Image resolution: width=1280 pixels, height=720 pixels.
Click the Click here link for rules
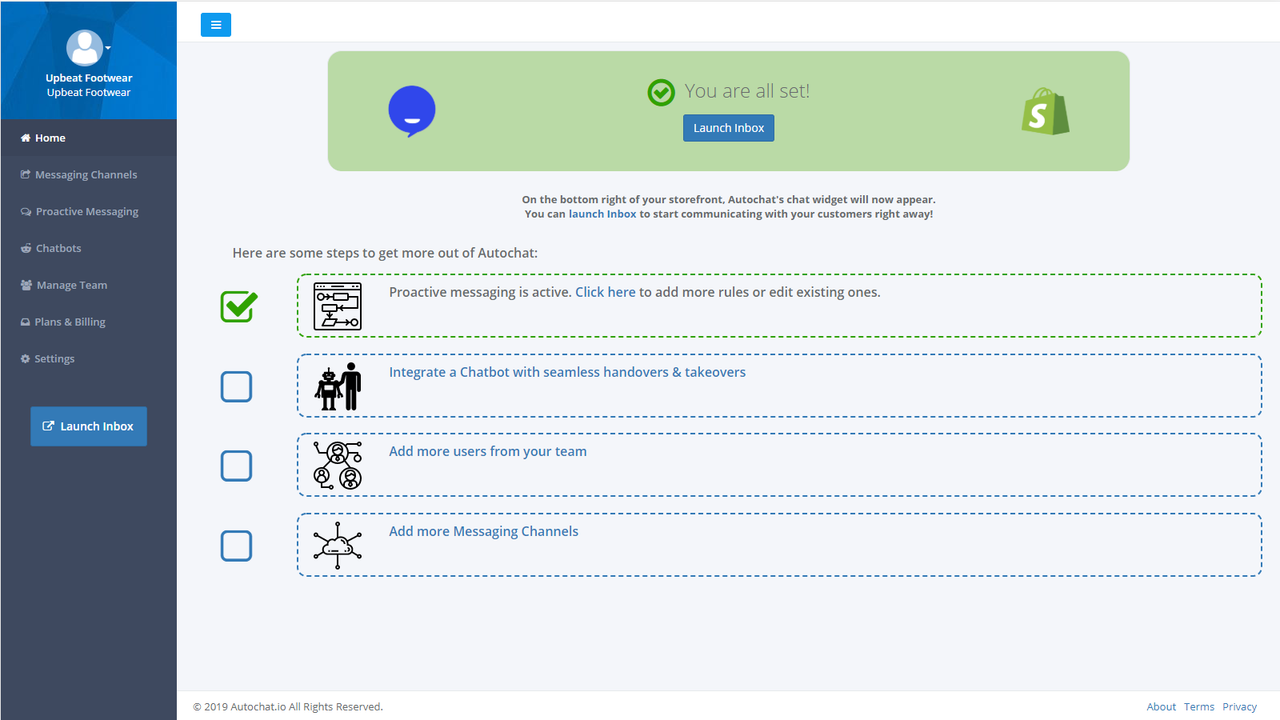[x=605, y=291]
